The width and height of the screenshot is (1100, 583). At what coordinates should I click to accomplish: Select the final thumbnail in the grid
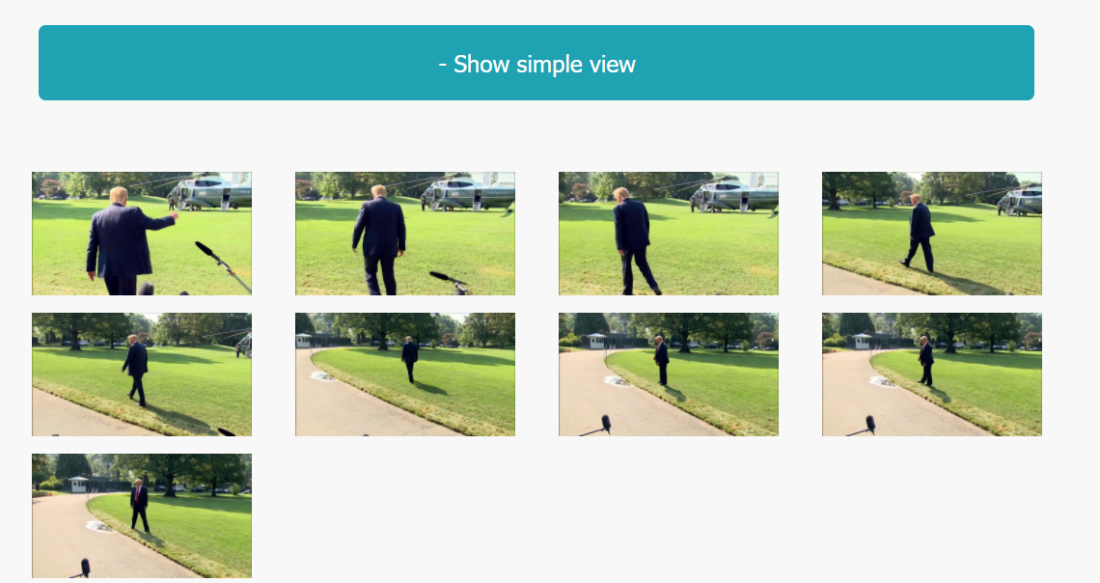[x=142, y=516]
